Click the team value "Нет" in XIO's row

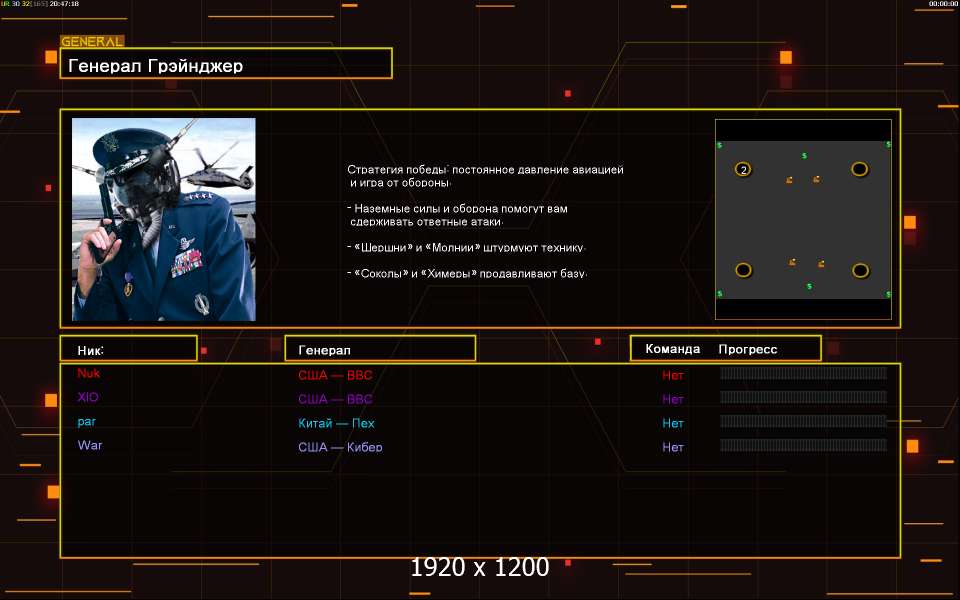coord(672,399)
